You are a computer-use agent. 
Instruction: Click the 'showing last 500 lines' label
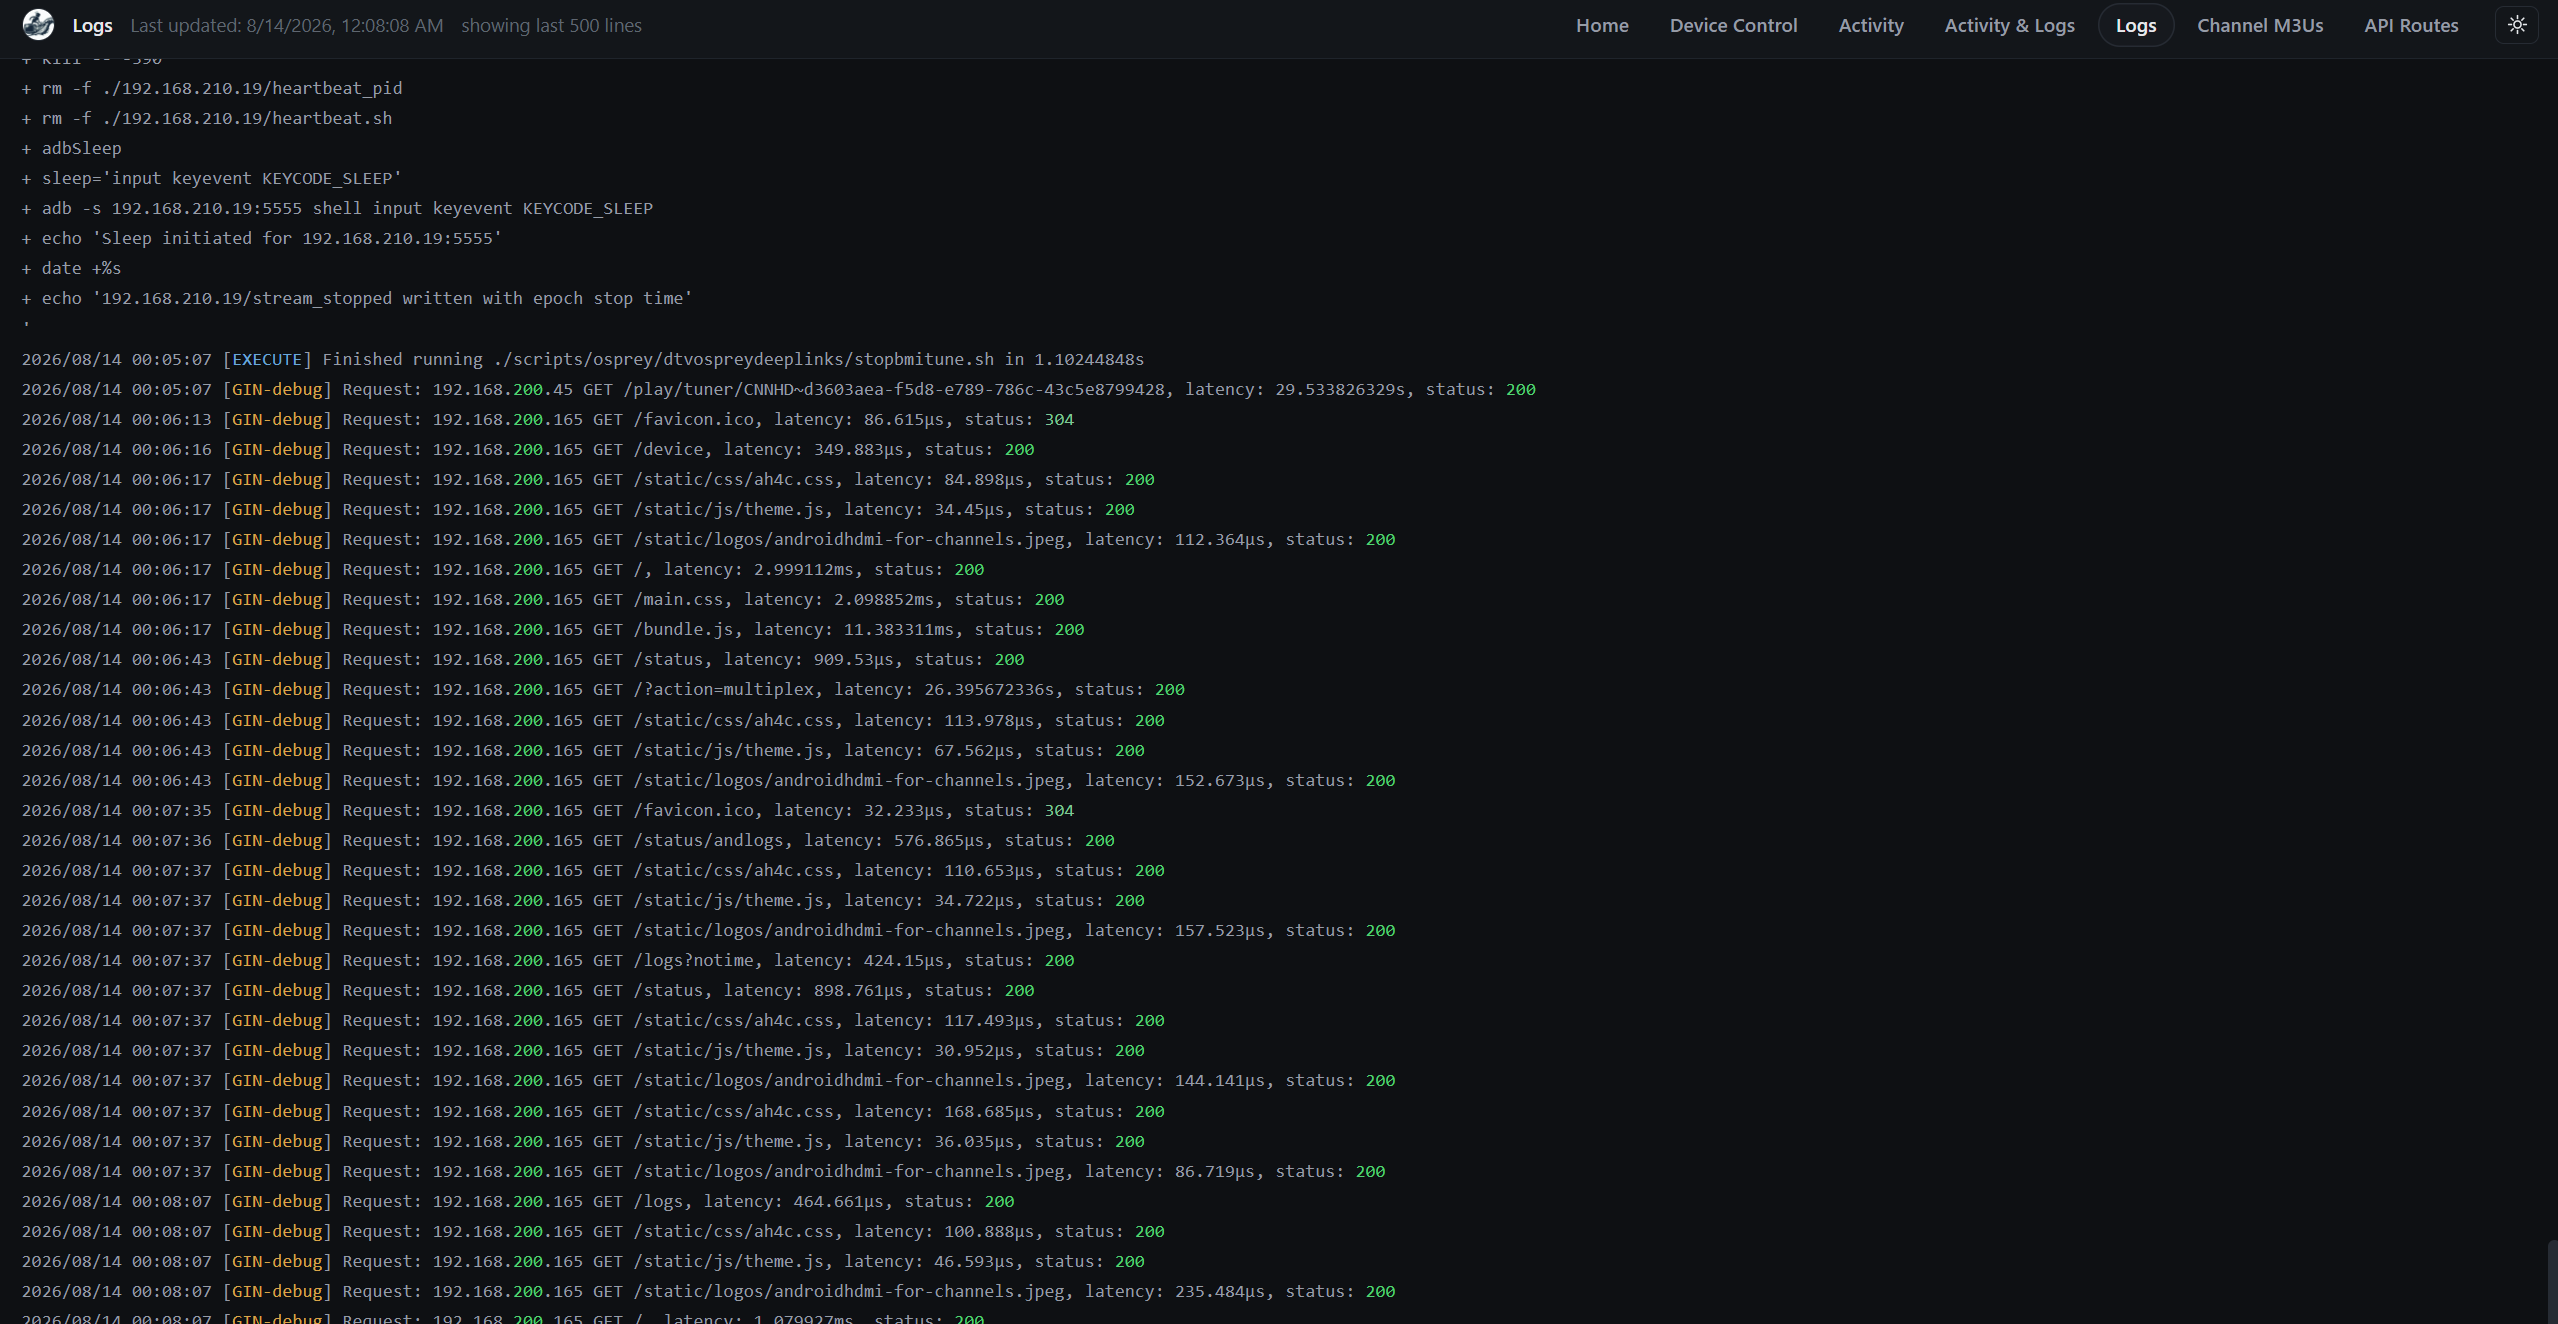551,26
